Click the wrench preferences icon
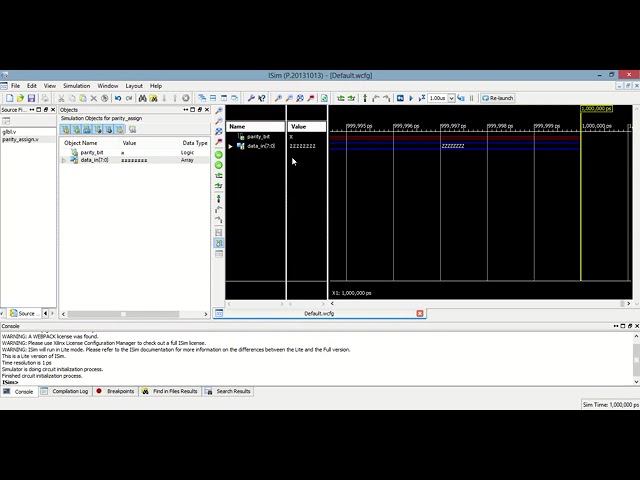The image size is (640, 480). pyautogui.click(x=251, y=98)
